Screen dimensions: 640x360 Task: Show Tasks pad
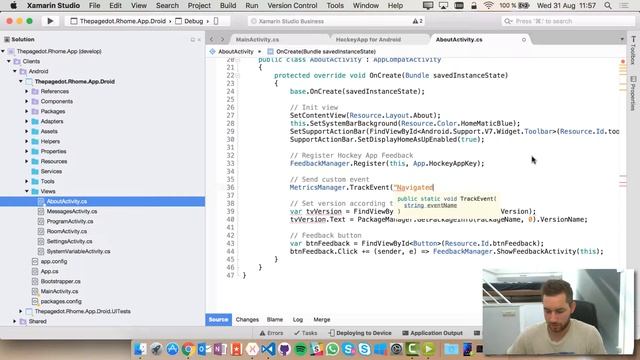pyautogui.click(x=306, y=333)
